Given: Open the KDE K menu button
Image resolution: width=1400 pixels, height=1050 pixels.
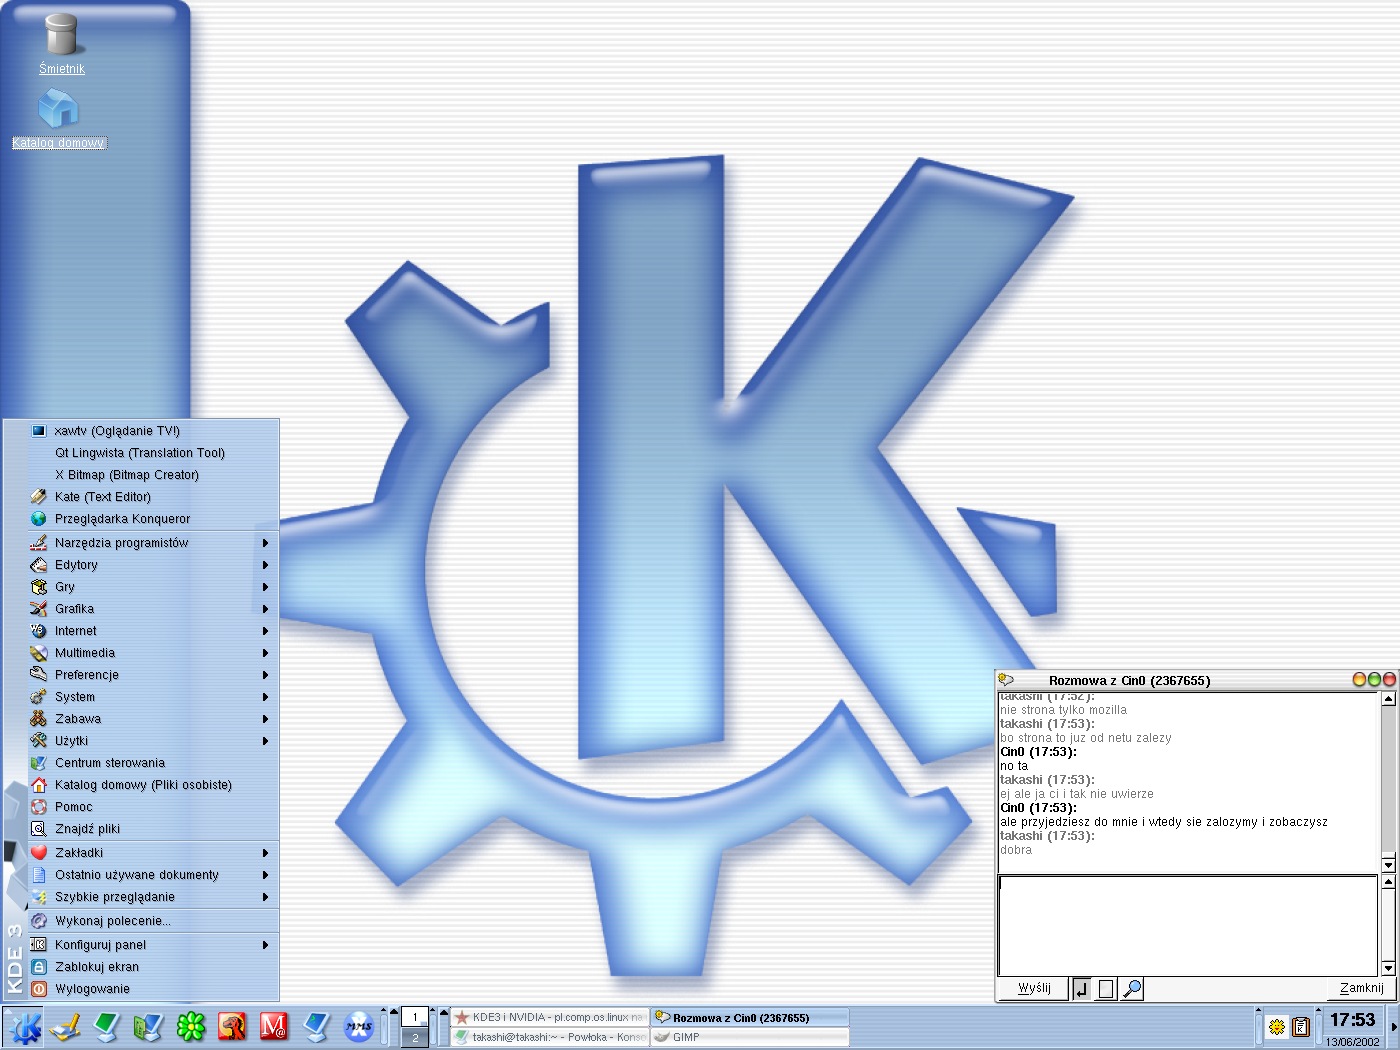Looking at the screenshot, I should (x=25, y=1027).
